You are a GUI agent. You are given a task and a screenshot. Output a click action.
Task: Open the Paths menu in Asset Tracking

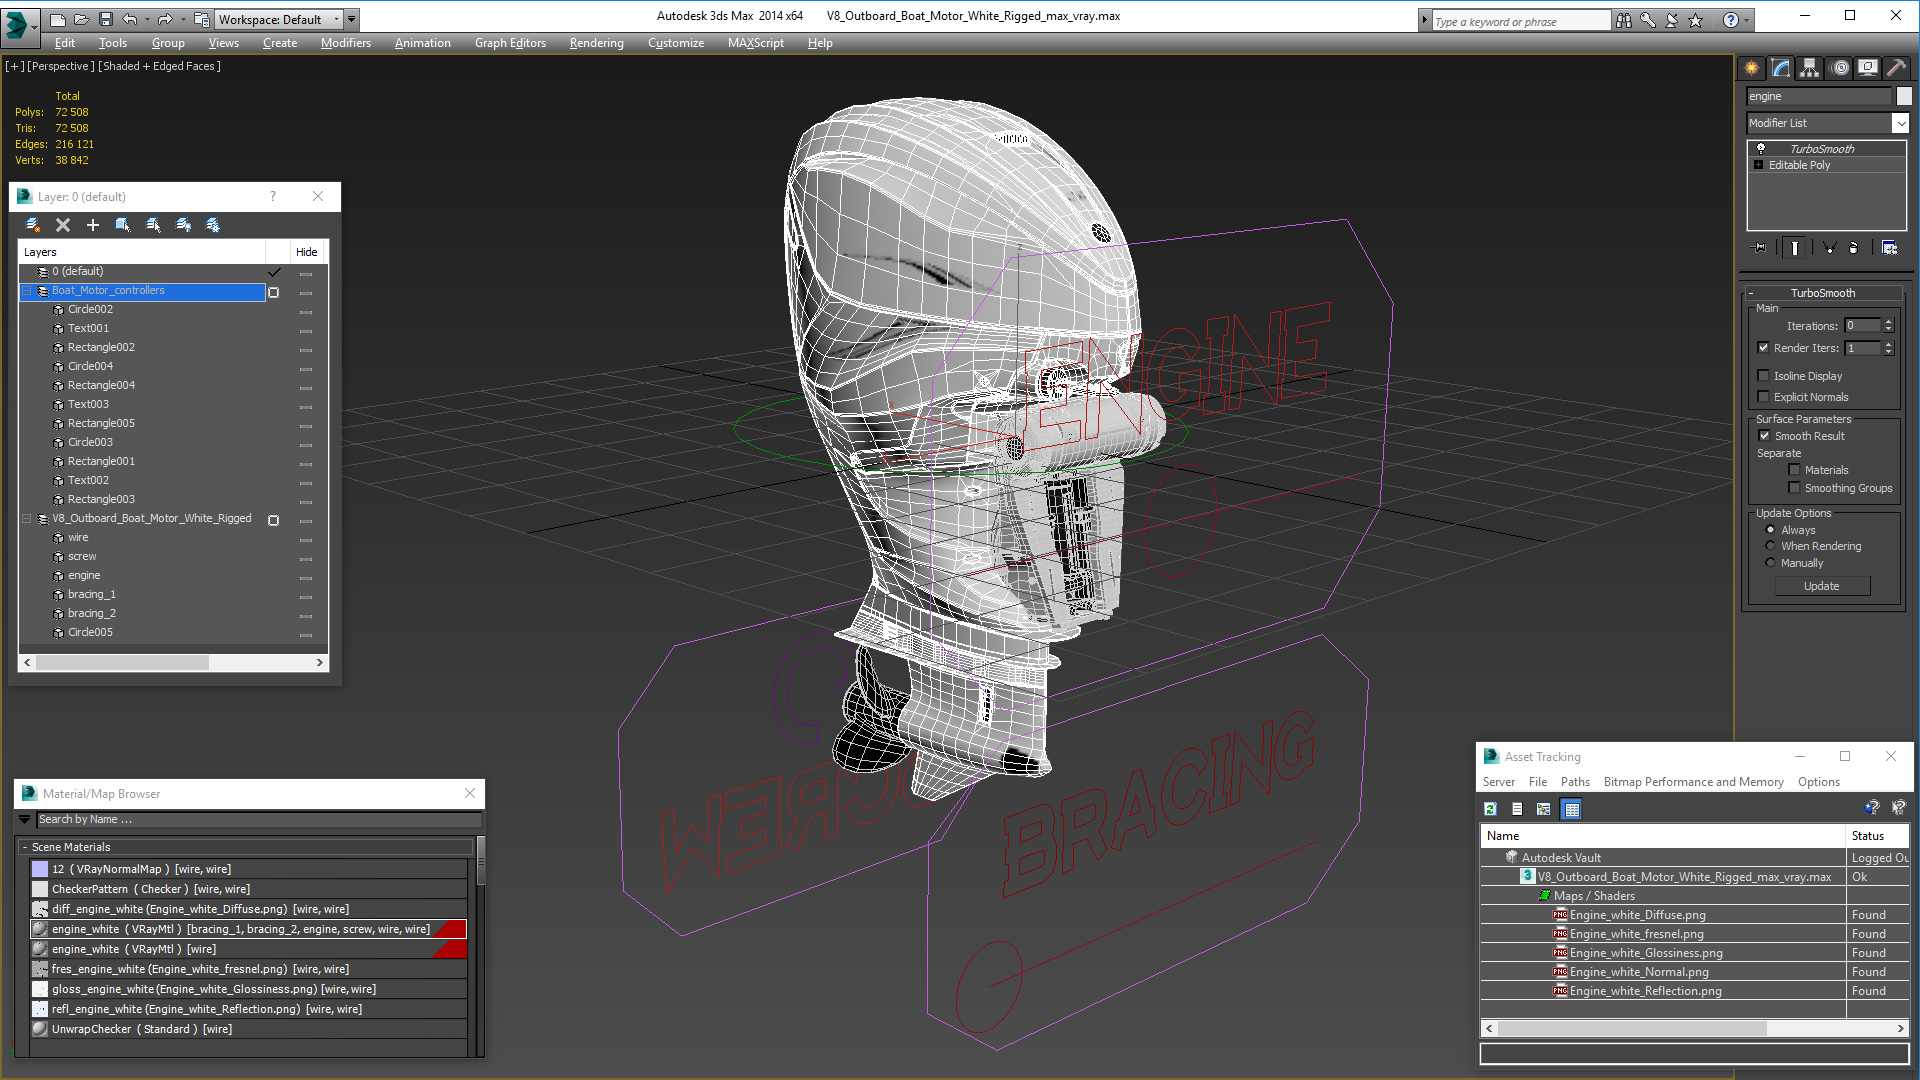click(x=1574, y=782)
